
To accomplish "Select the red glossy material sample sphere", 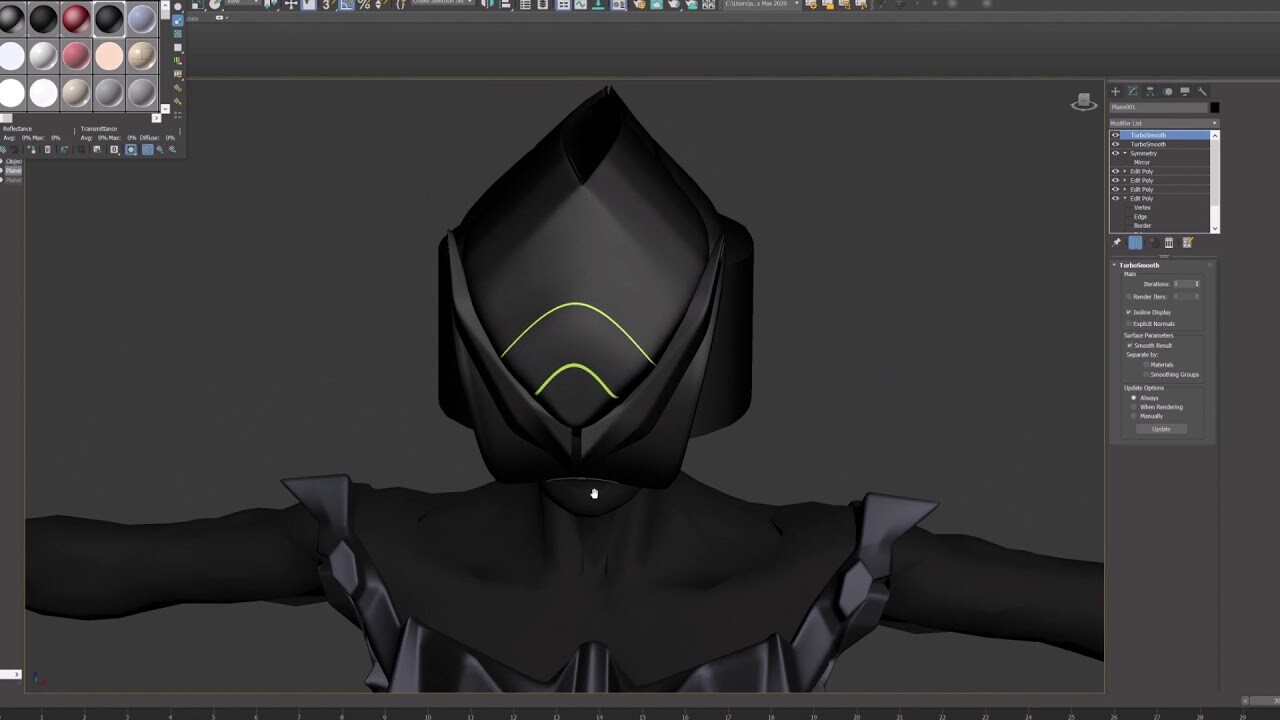I will click(76, 19).
